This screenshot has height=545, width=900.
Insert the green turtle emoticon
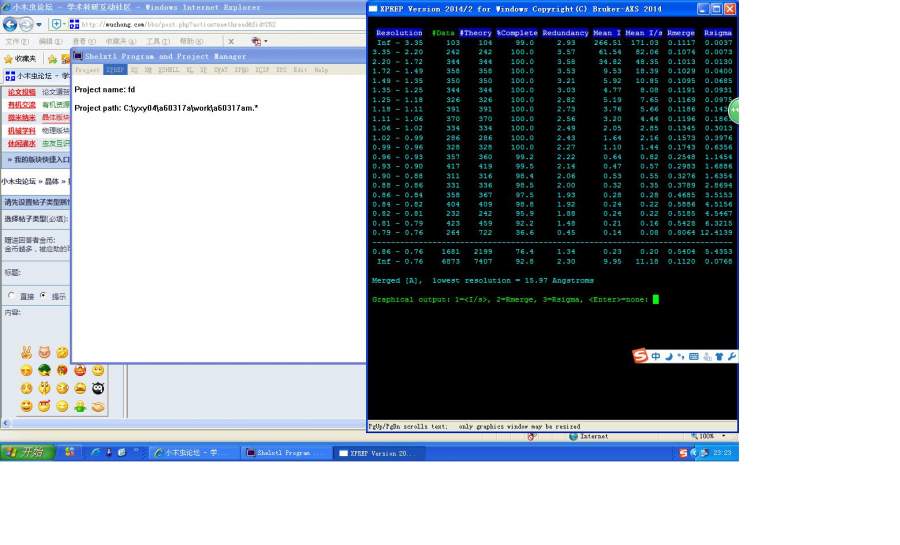click(44, 370)
